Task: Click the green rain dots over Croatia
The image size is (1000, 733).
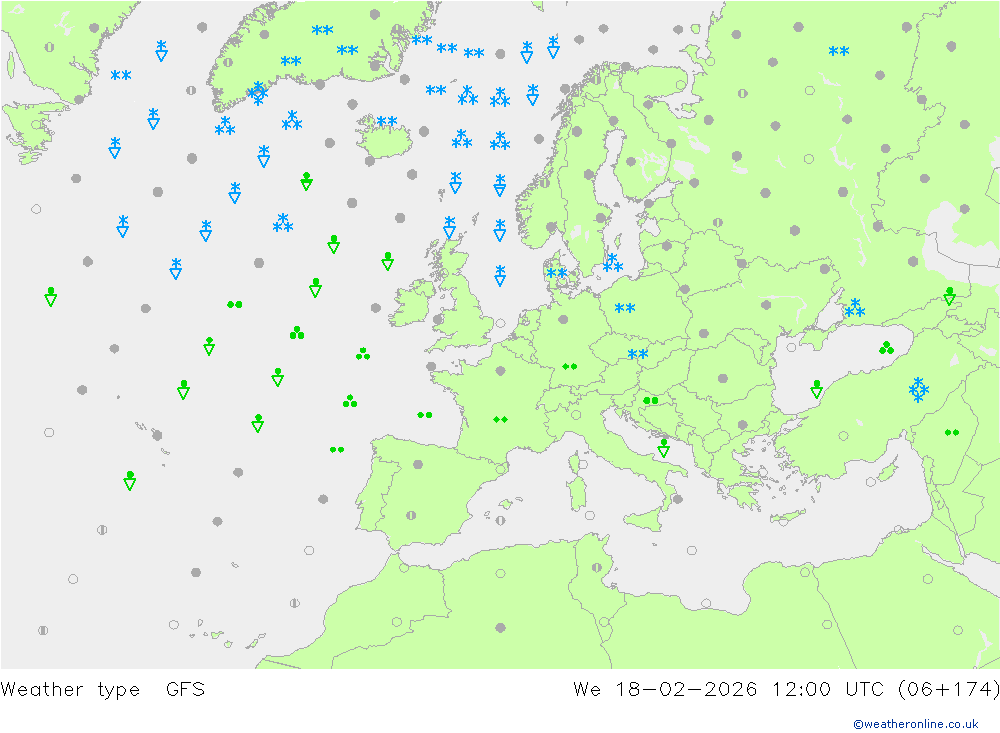Action: pos(651,401)
